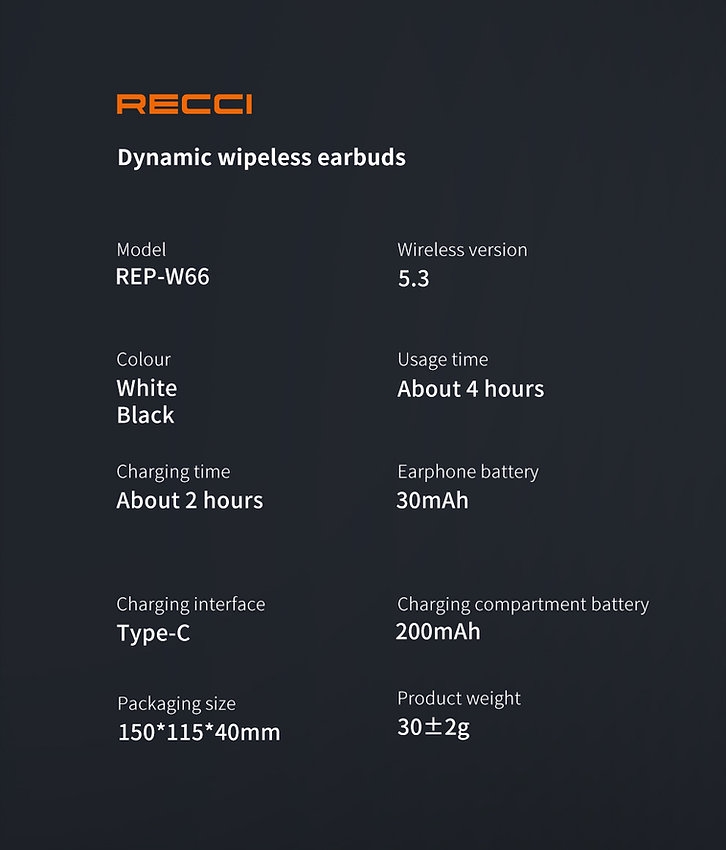
Task: Click the About 2 hours value
Action: click(190, 500)
